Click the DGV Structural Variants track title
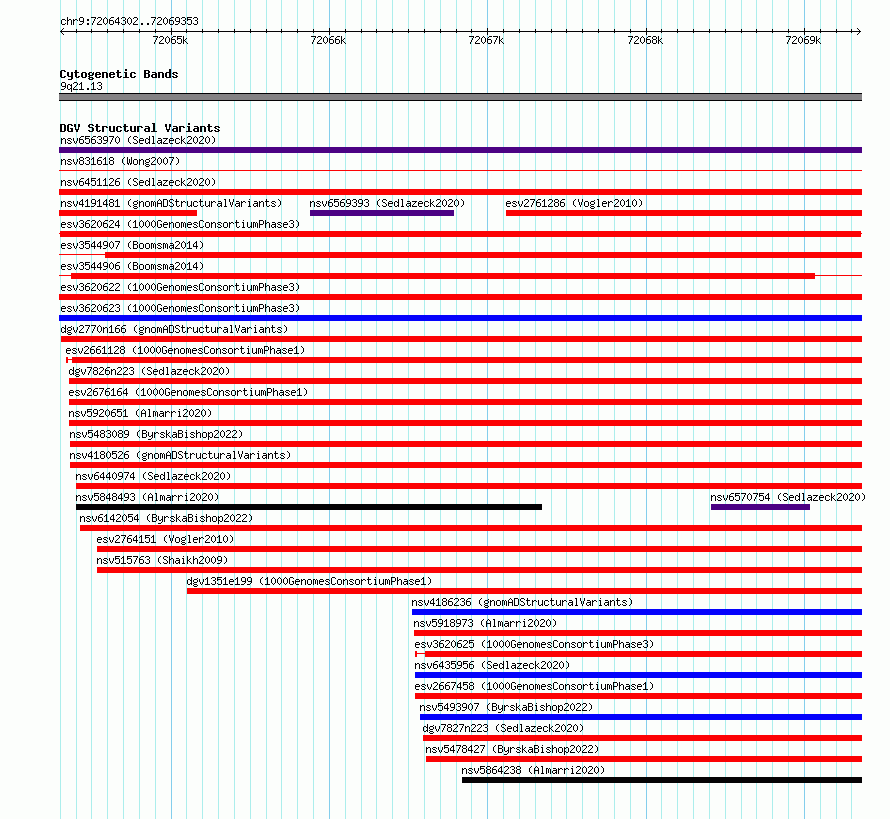The height and width of the screenshot is (819, 890). pos(140,128)
